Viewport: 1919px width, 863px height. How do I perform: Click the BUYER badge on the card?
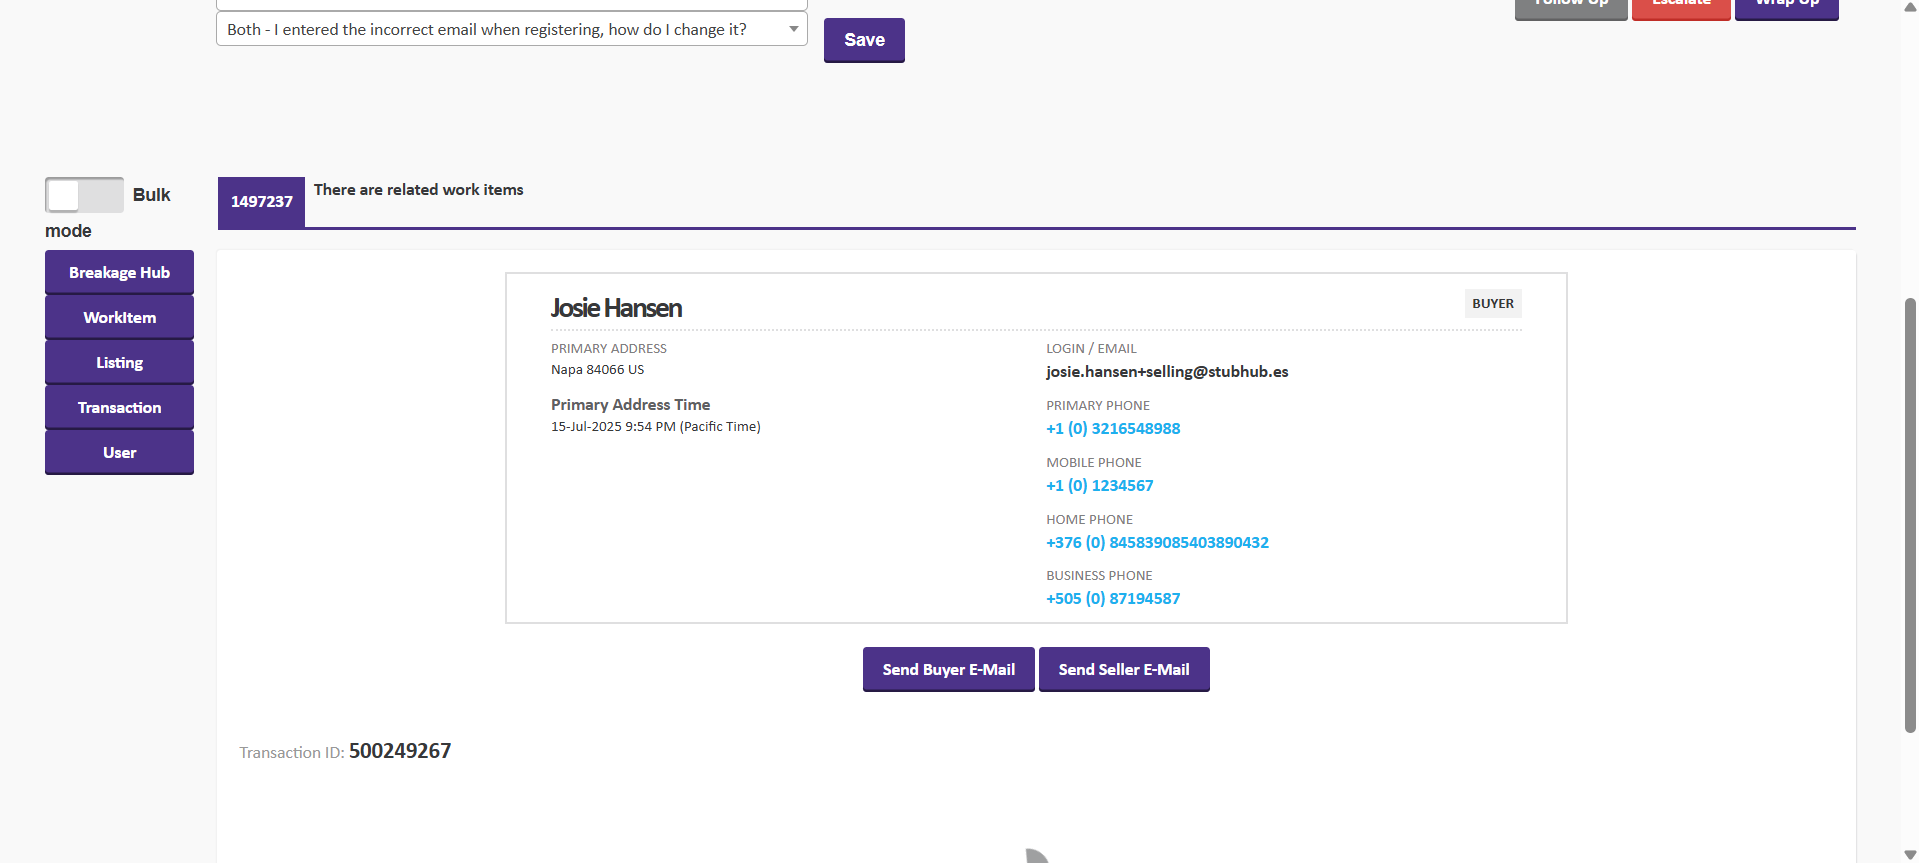coord(1492,304)
